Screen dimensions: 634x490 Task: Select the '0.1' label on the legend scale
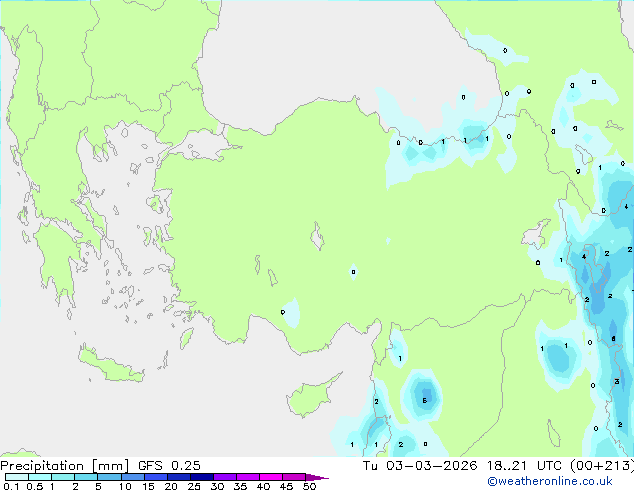tap(11, 486)
